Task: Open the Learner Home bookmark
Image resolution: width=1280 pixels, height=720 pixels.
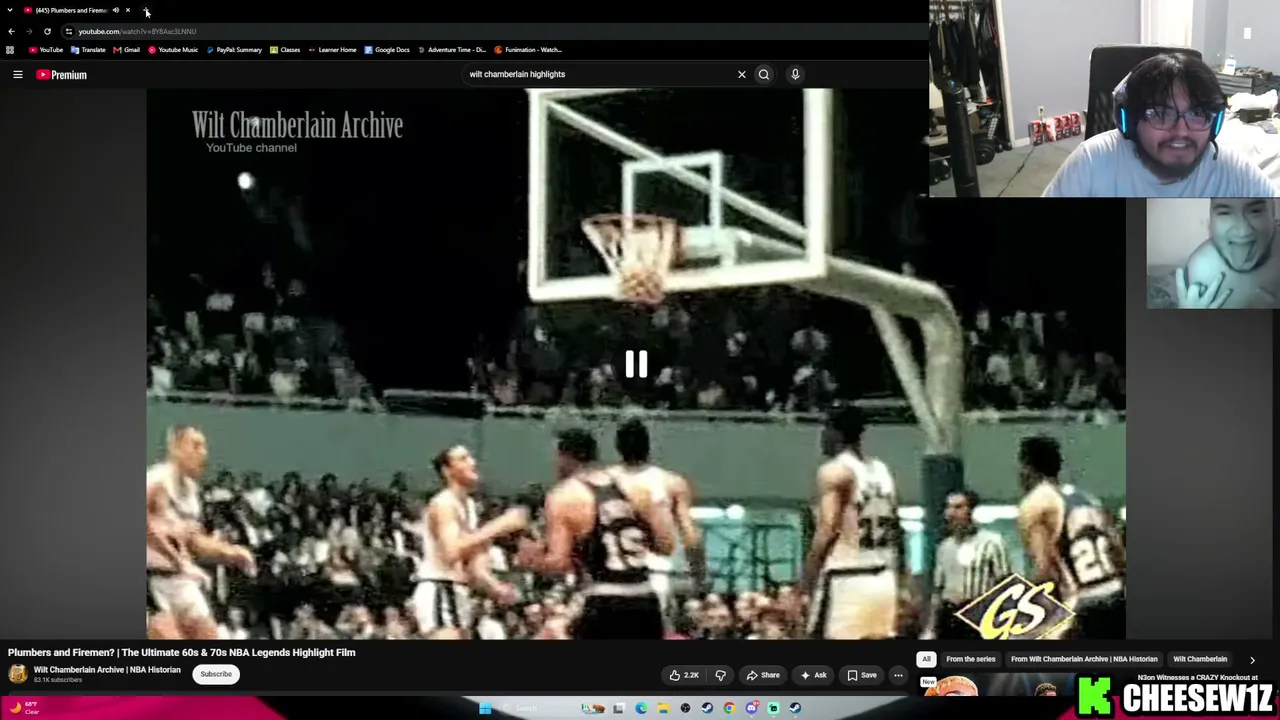Action: tap(332, 50)
